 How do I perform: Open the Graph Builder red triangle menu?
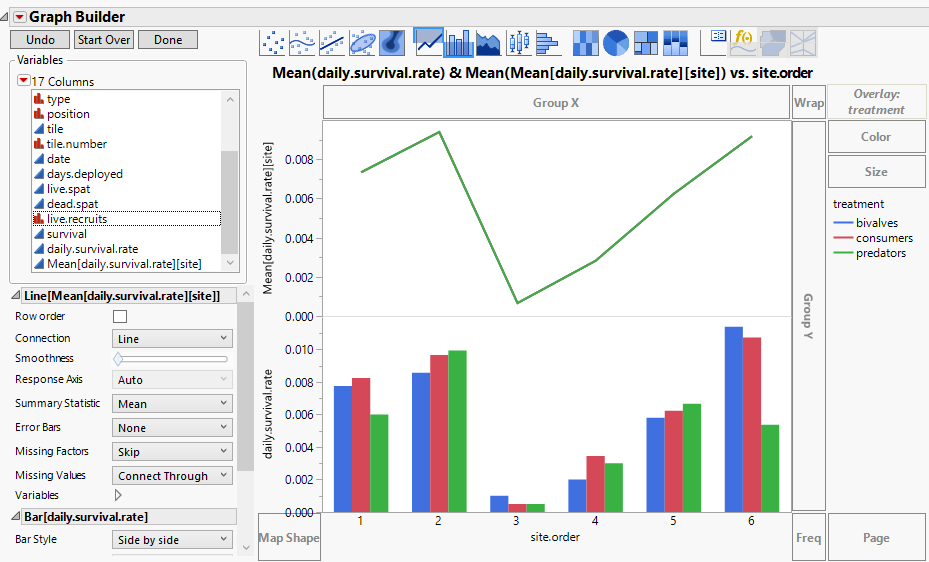(x=19, y=17)
